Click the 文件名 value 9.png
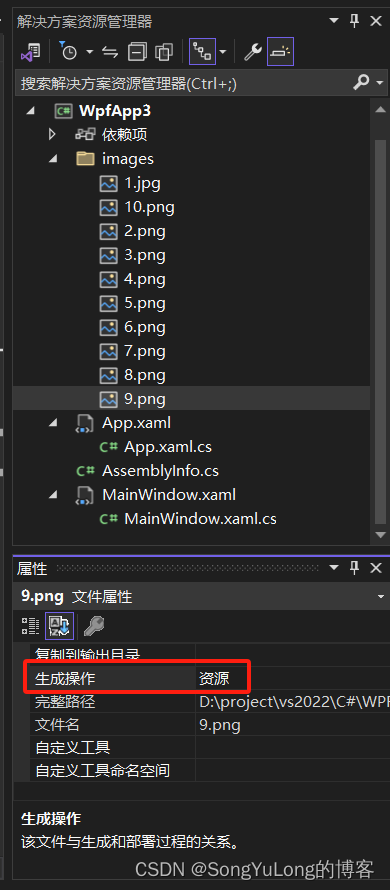390x890 pixels. tap(220, 725)
